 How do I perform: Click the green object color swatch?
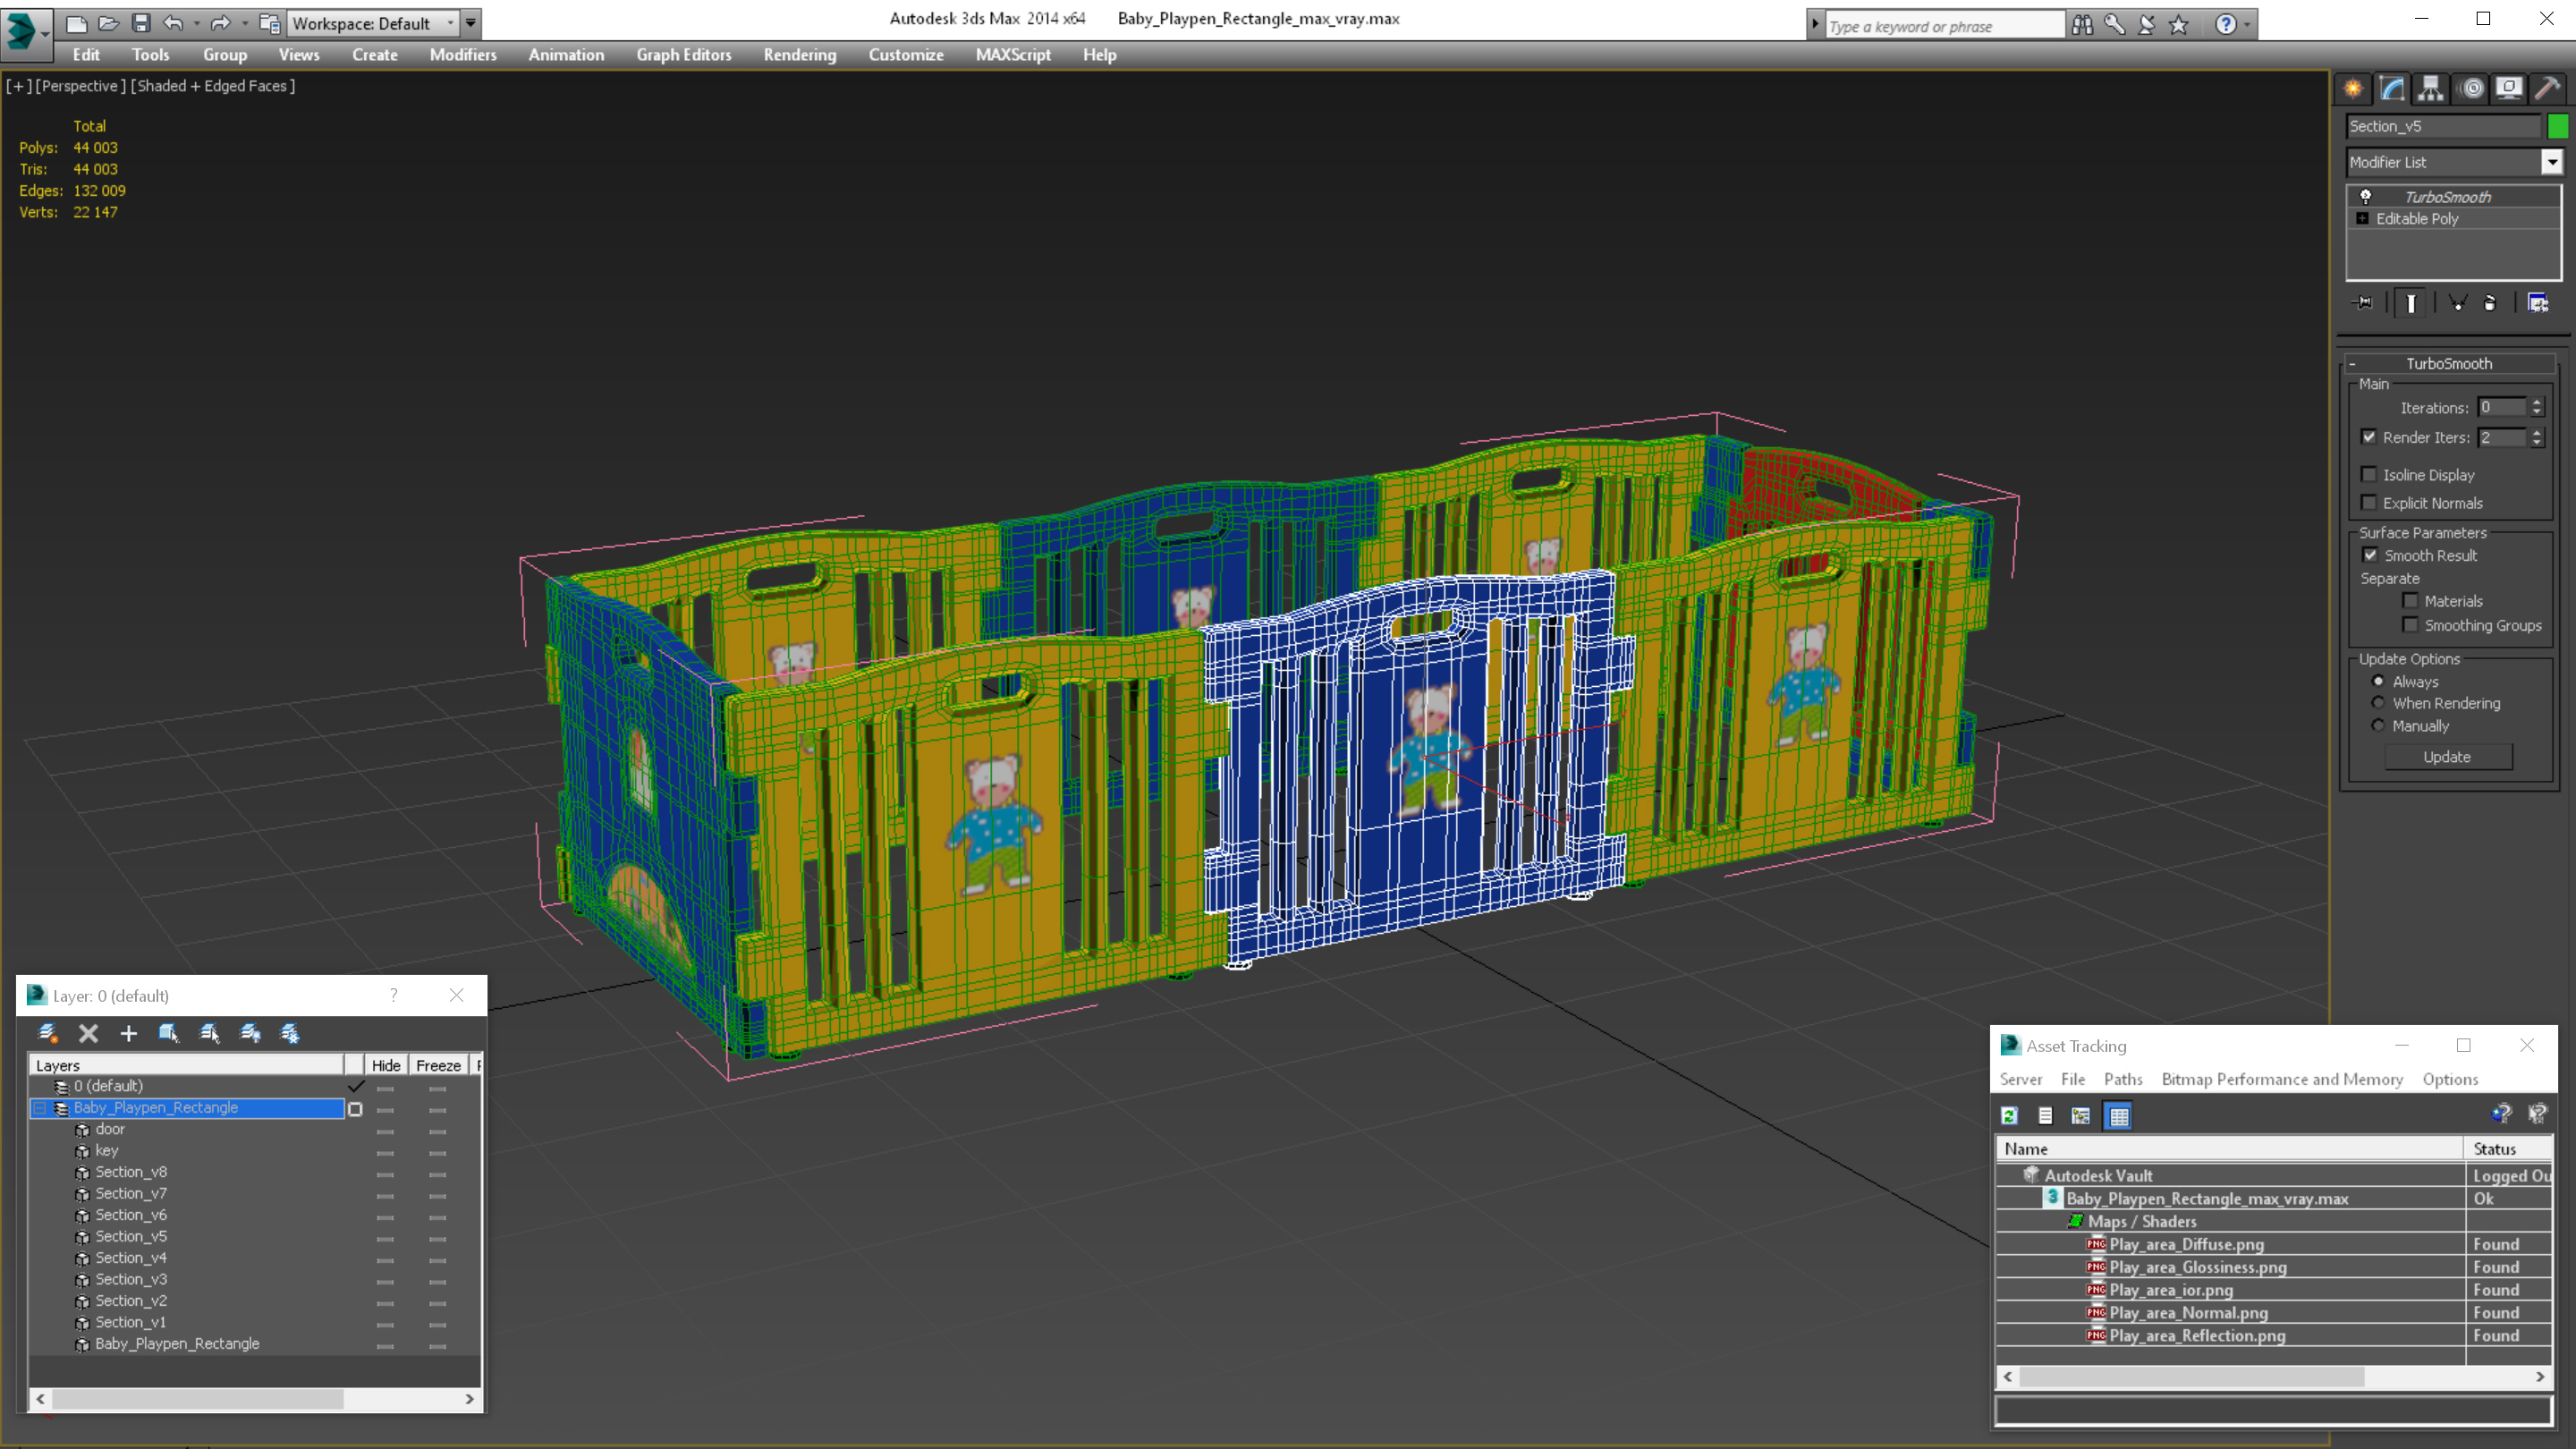point(2558,126)
